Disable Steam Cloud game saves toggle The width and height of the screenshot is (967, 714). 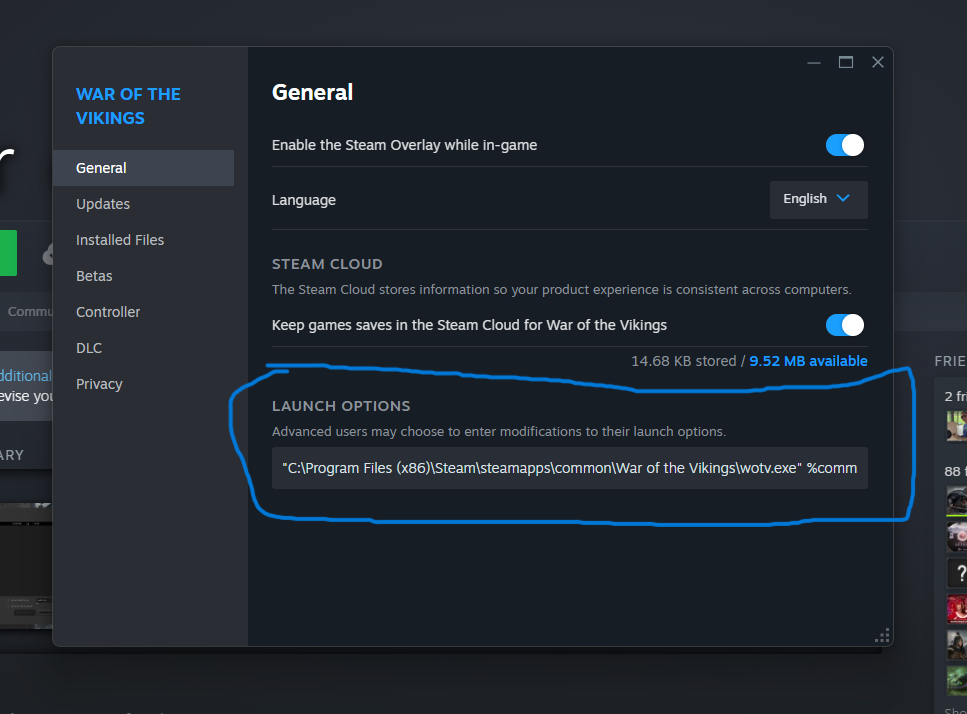click(845, 325)
